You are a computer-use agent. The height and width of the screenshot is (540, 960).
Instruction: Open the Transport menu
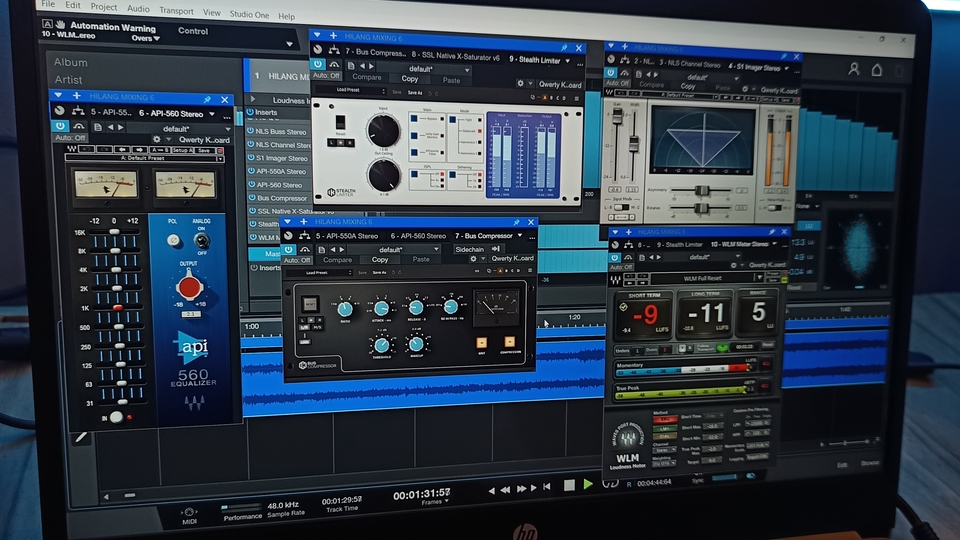(176, 11)
